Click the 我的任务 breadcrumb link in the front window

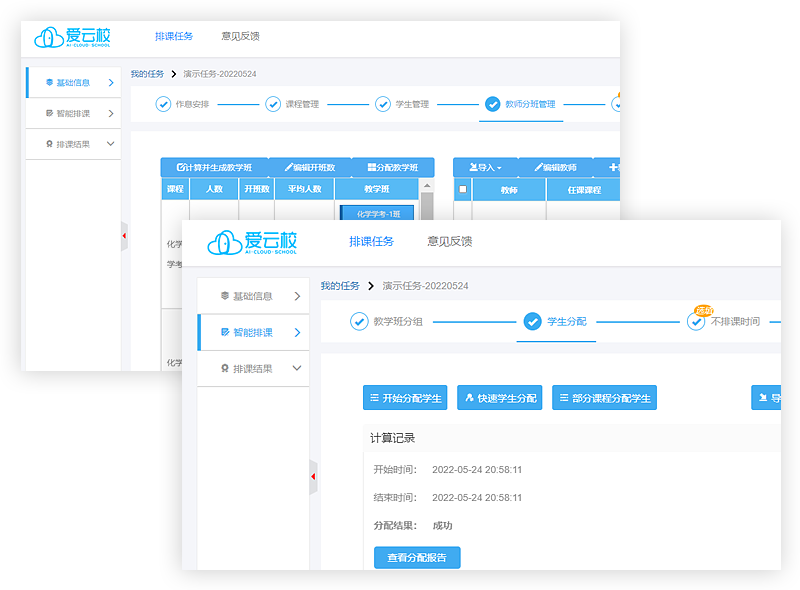pyautogui.click(x=340, y=286)
